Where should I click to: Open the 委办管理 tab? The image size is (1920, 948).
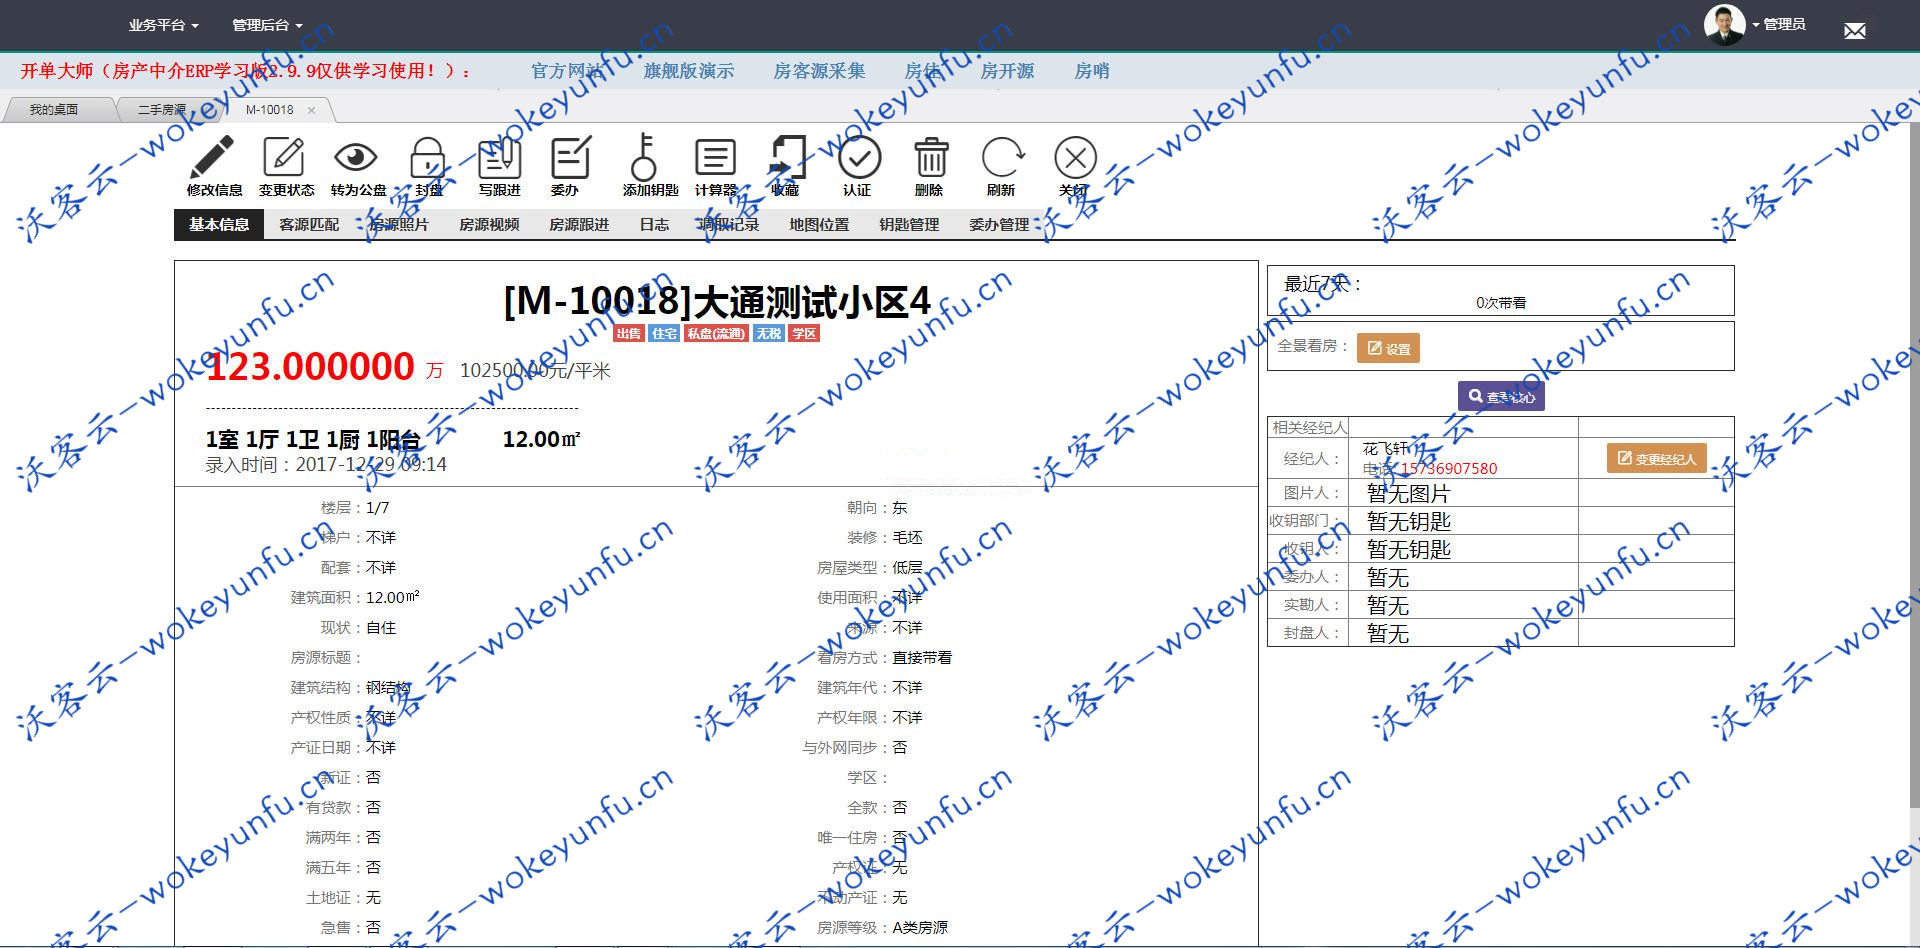click(x=999, y=224)
